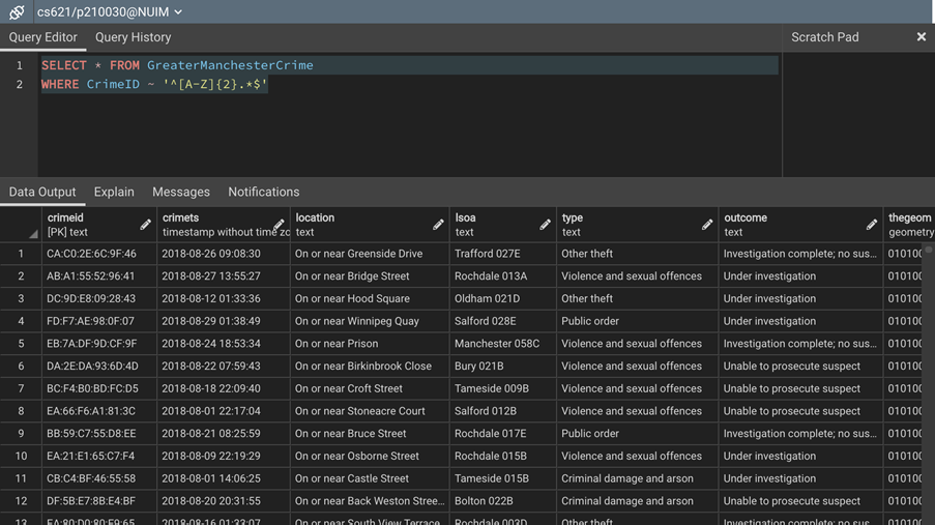Close the Scratch Pad panel

click(x=921, y=37)
